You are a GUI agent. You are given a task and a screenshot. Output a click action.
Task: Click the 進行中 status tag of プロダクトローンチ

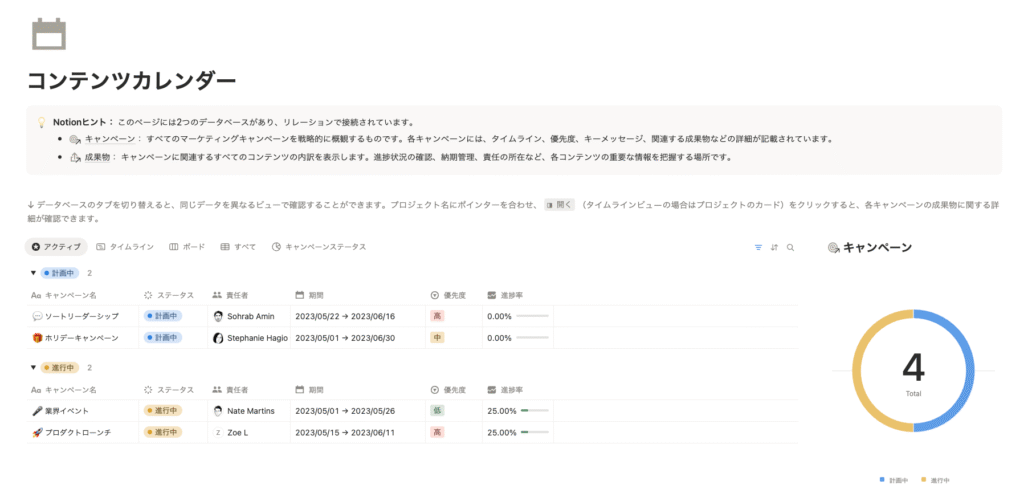click(163, 432)
